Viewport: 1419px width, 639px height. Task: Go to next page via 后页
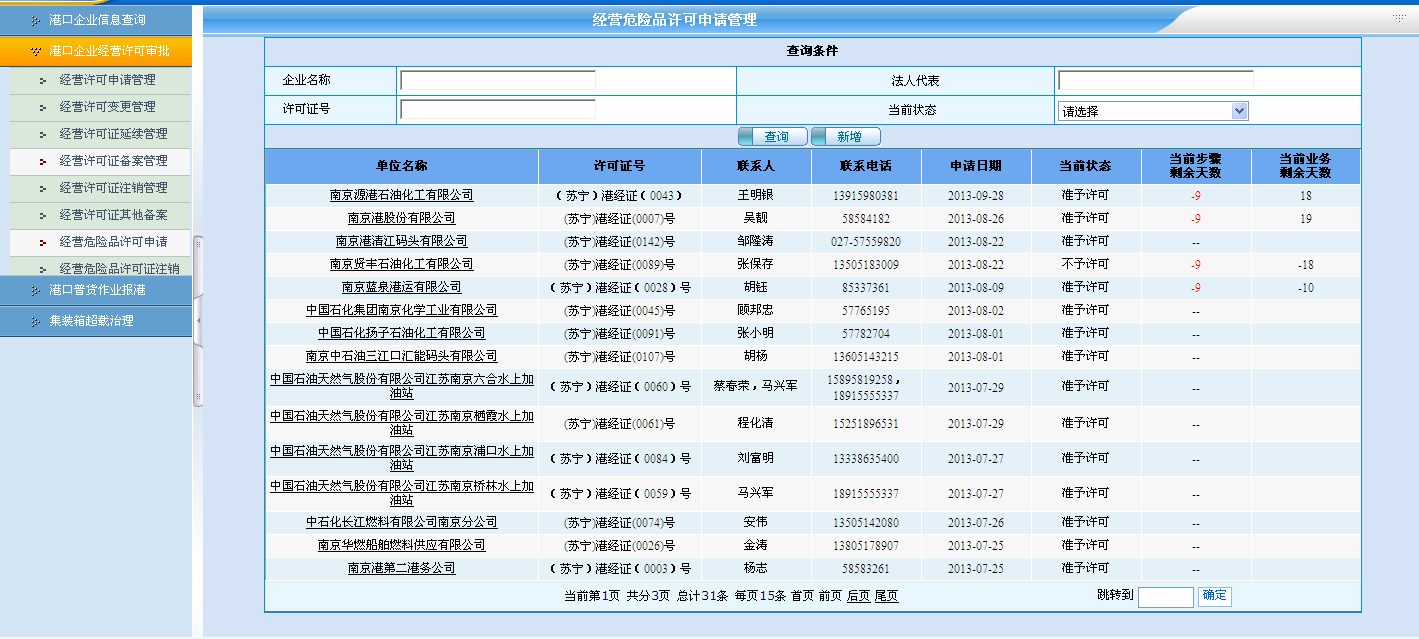point(858,596)
